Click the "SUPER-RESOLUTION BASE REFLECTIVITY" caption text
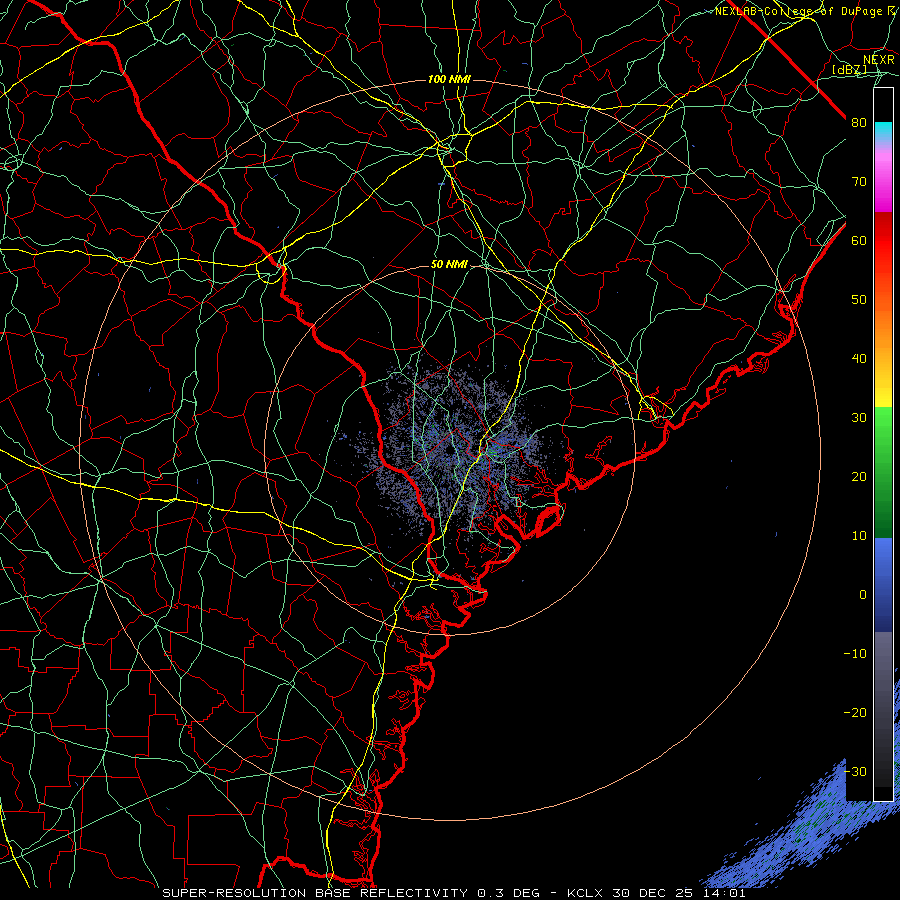Screen dimensions: 900x900 [x=315, y=893]
